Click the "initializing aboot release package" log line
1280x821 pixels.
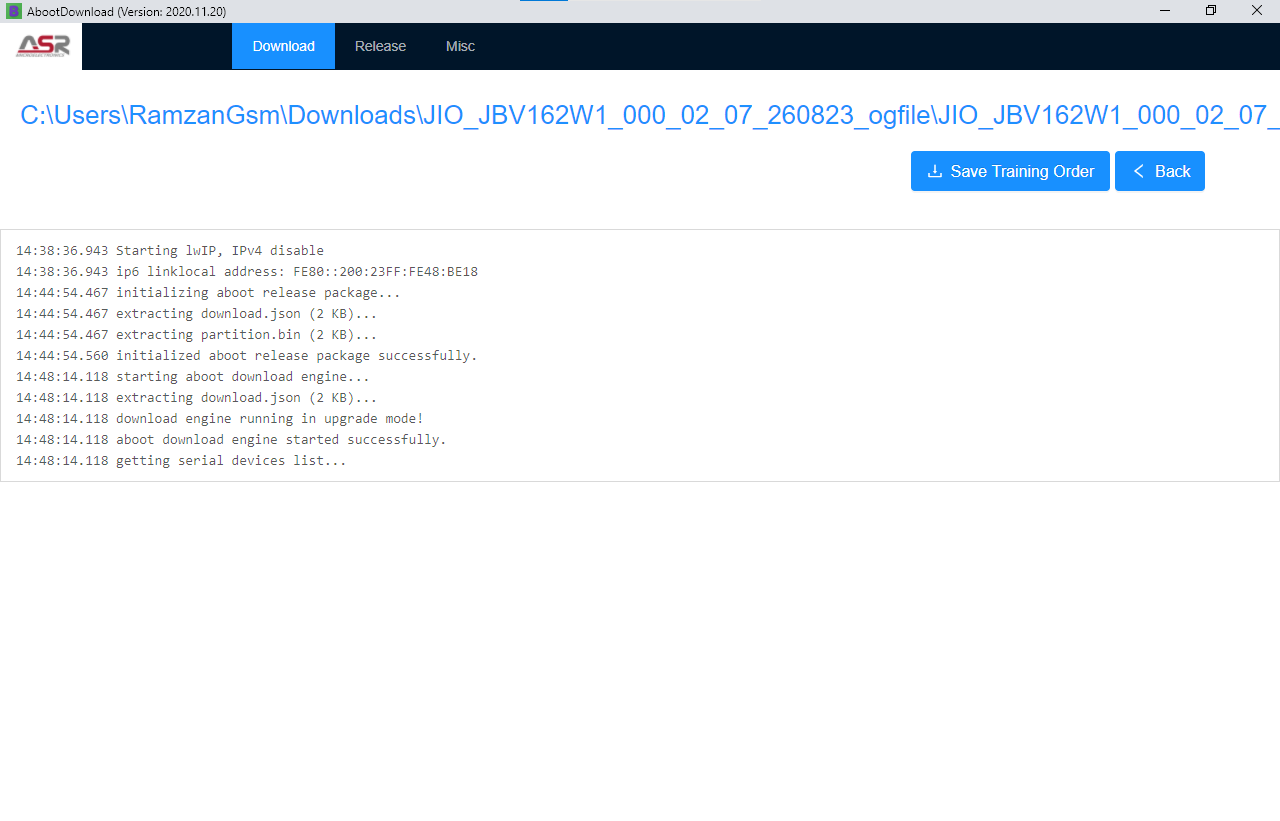258,293
